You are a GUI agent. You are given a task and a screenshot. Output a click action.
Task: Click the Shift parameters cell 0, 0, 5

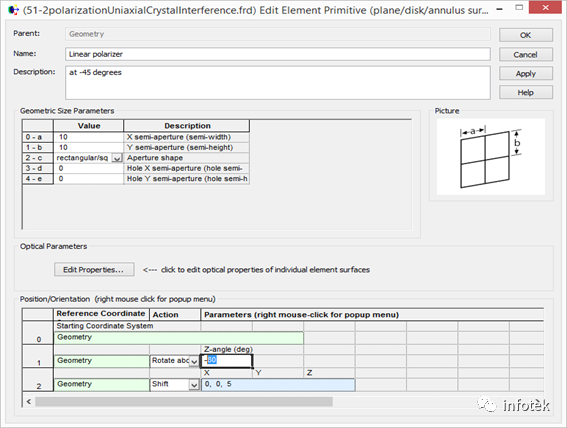[278, 385]
